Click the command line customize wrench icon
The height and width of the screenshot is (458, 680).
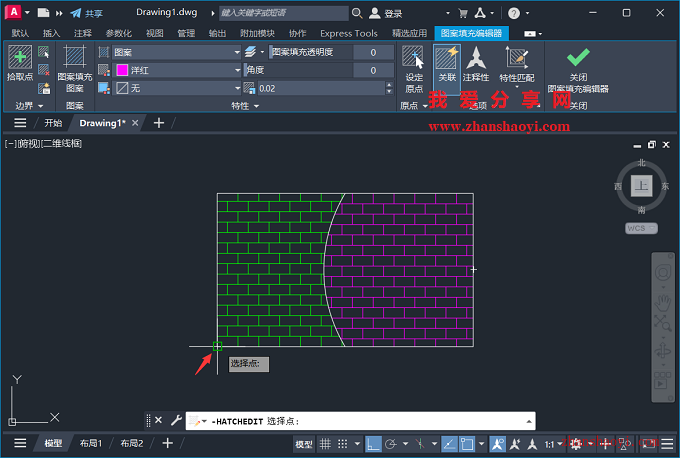point(176,420)
